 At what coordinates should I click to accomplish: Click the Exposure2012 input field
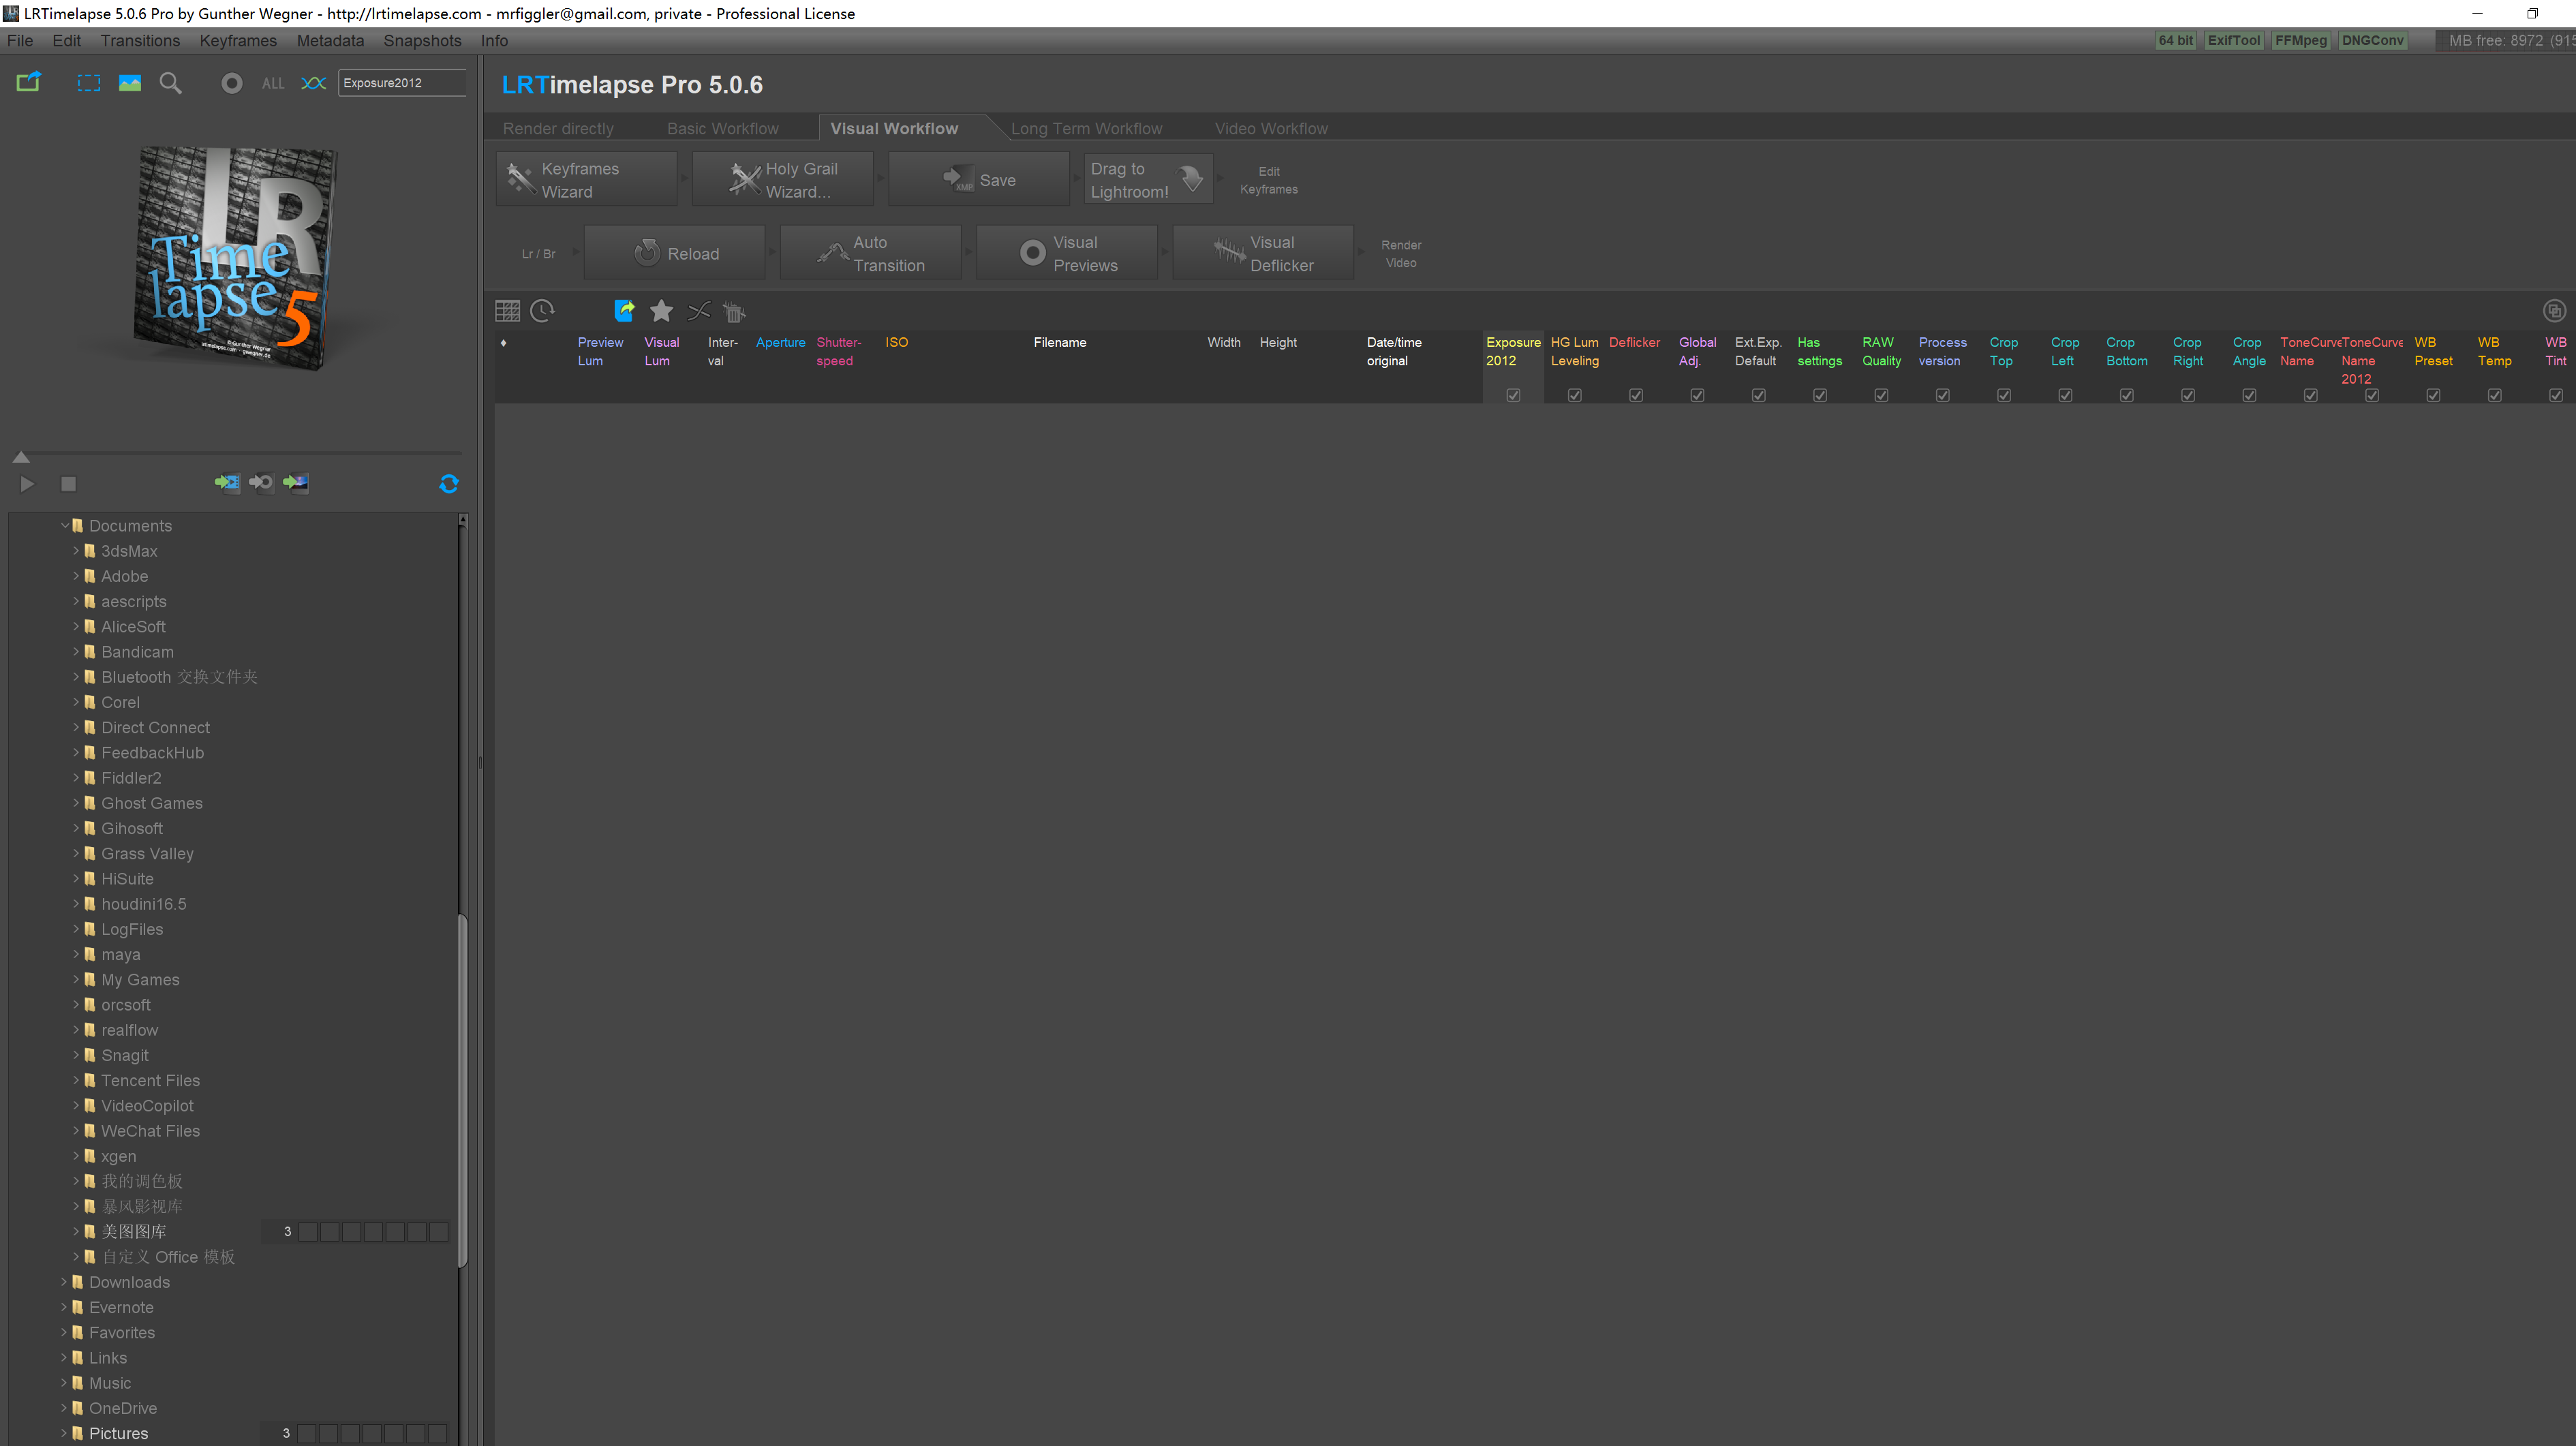tap(402, 83)
